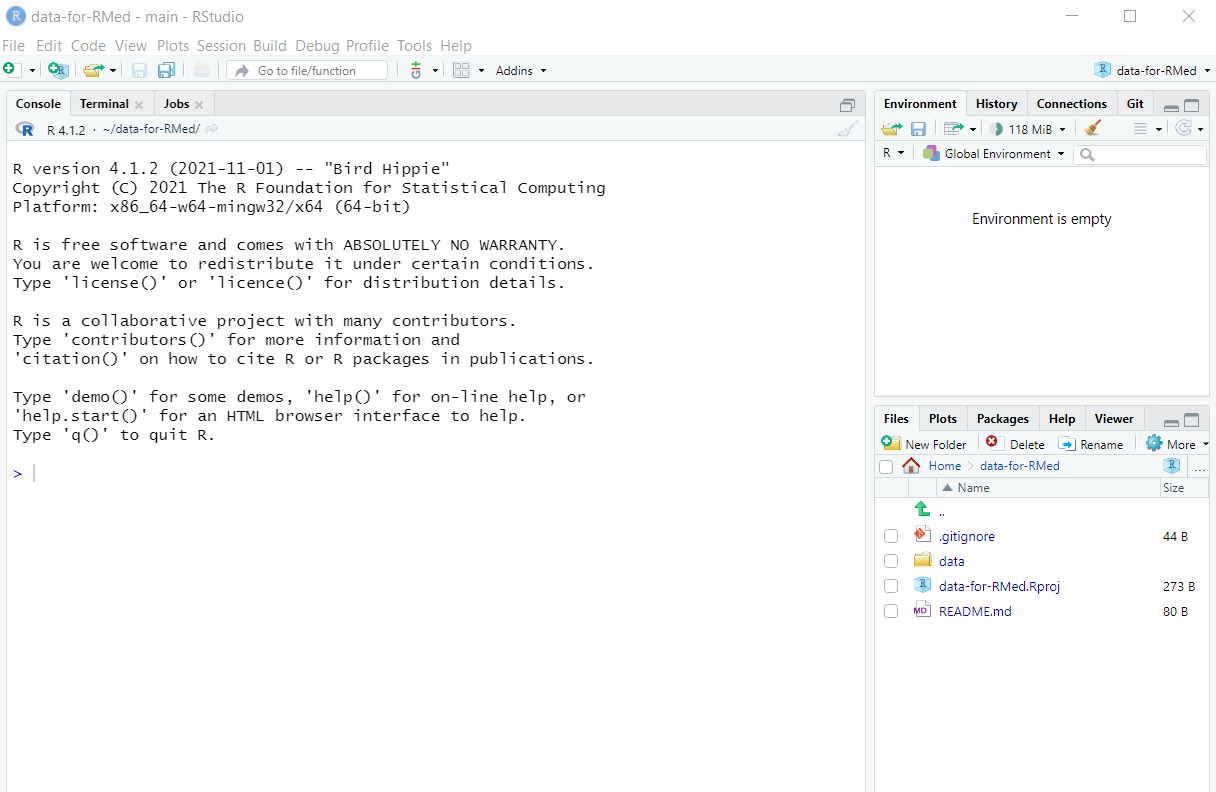Click the save all documents icon
The image size is (1216, 792).
(x=166, y=70)
